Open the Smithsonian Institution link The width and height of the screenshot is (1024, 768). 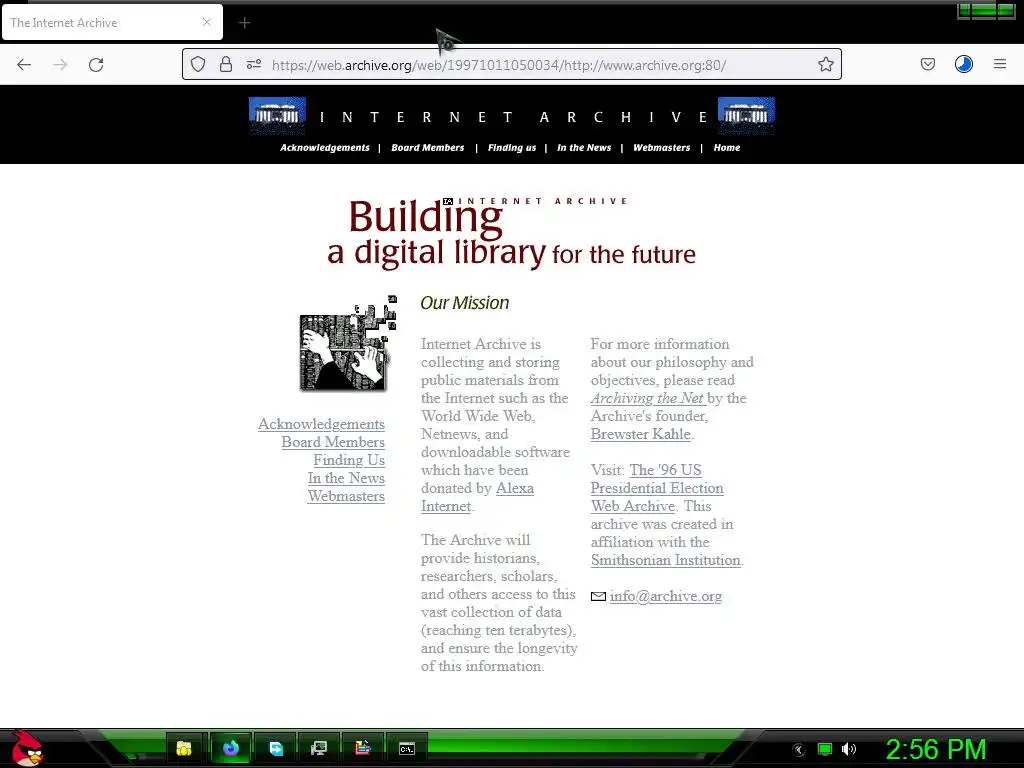click(665, 560)
